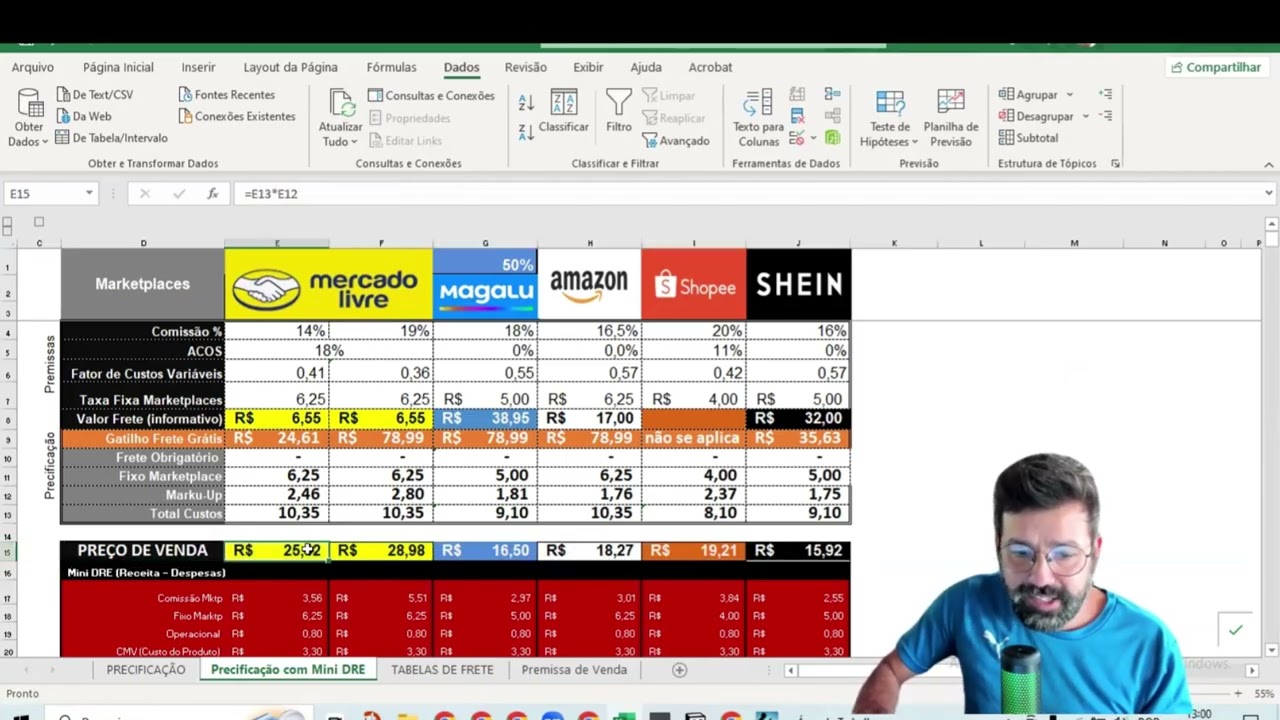Click the formula field =E13*E12
Viewport: 1280px width, 720px height.
pyautogui.click(x=745, y=193)
